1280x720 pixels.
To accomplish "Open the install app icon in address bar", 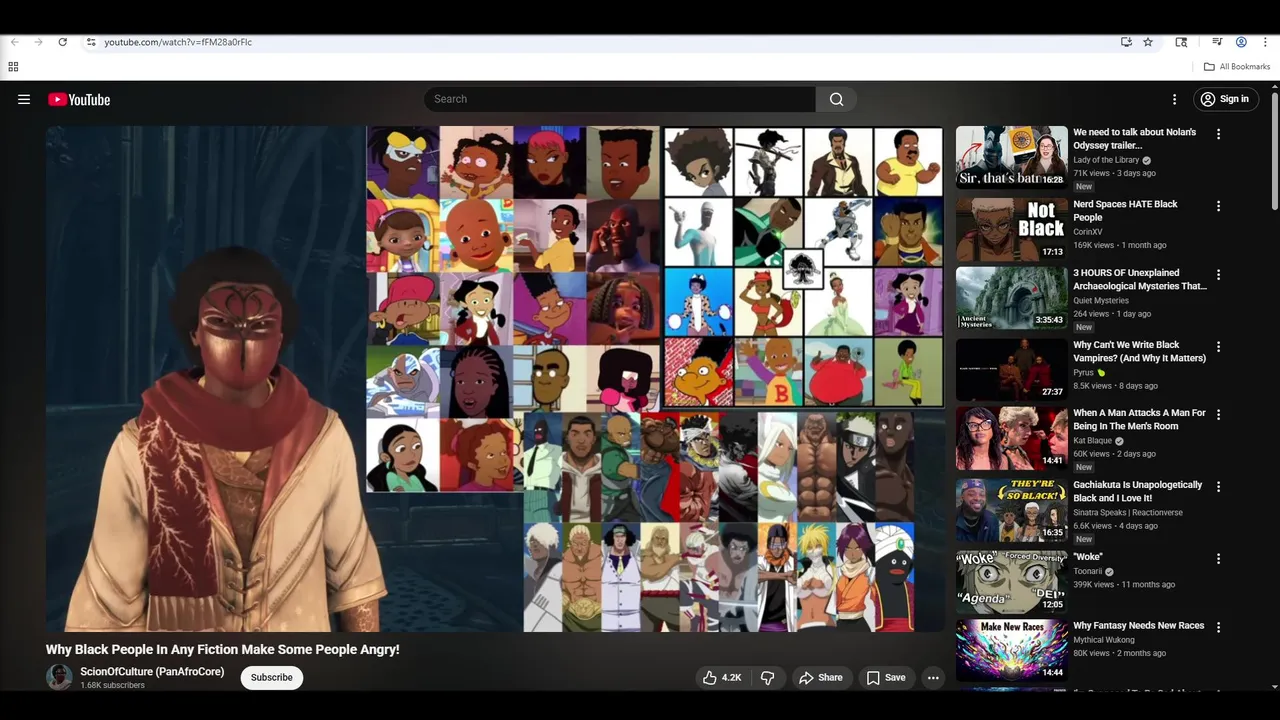I will pos(1126,42).
